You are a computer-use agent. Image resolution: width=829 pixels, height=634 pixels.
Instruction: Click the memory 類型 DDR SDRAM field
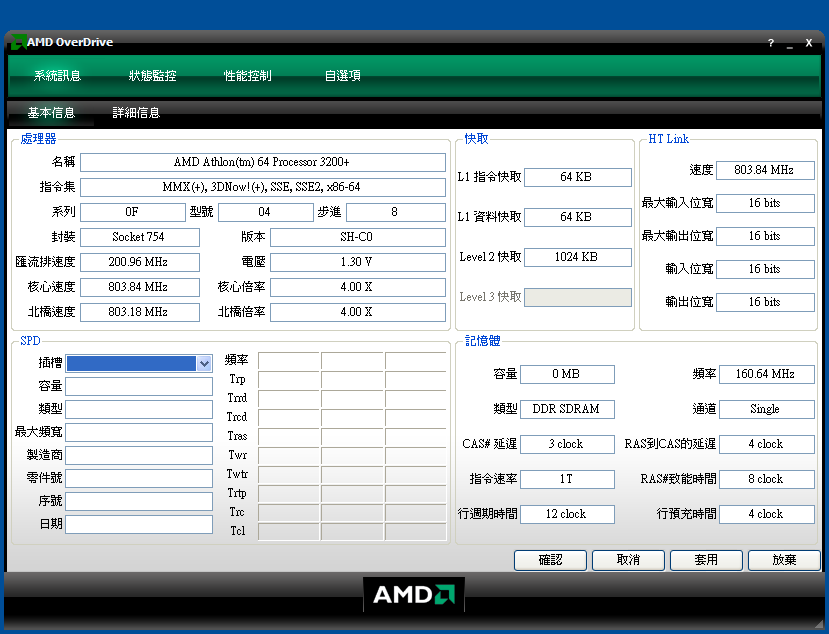[567, 409]
